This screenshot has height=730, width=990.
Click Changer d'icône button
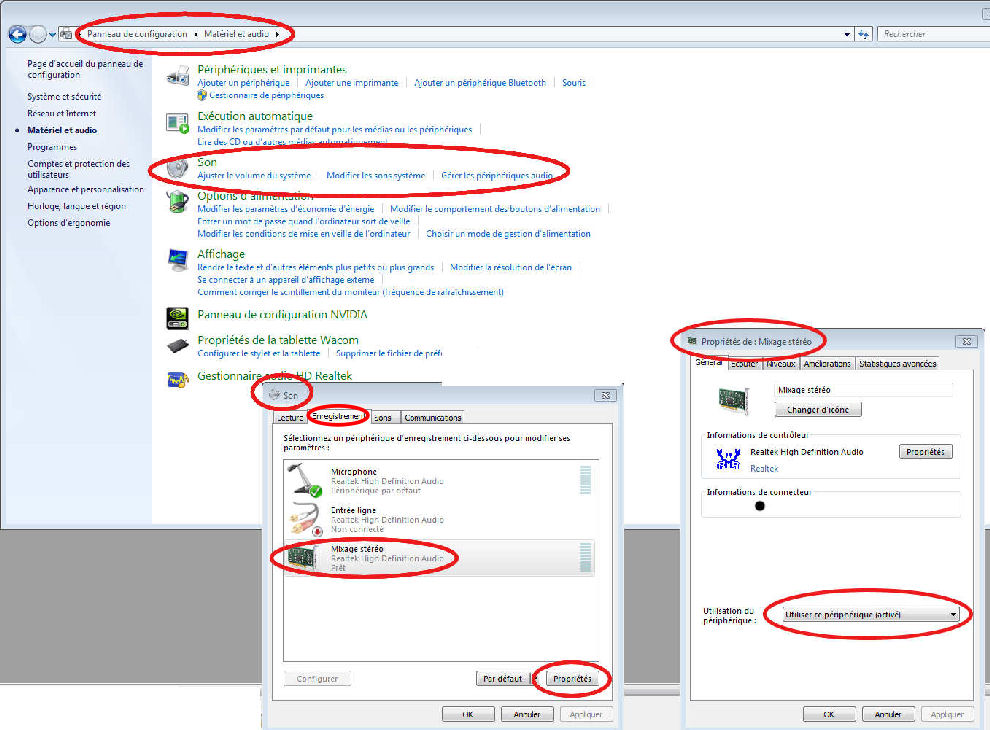818,410
